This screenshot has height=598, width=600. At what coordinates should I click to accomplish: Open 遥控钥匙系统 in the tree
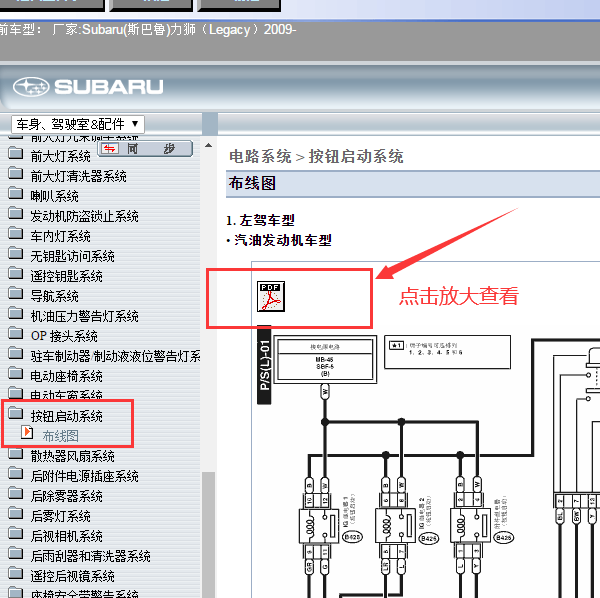click(67, 276)
